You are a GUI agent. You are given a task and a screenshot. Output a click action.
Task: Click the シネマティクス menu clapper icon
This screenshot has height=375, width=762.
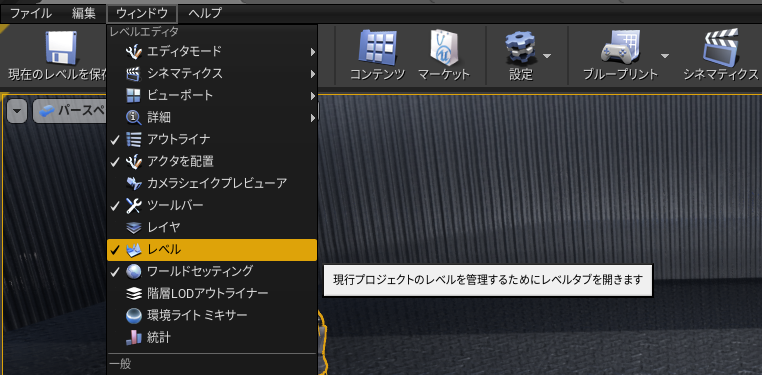click(133, 74)
